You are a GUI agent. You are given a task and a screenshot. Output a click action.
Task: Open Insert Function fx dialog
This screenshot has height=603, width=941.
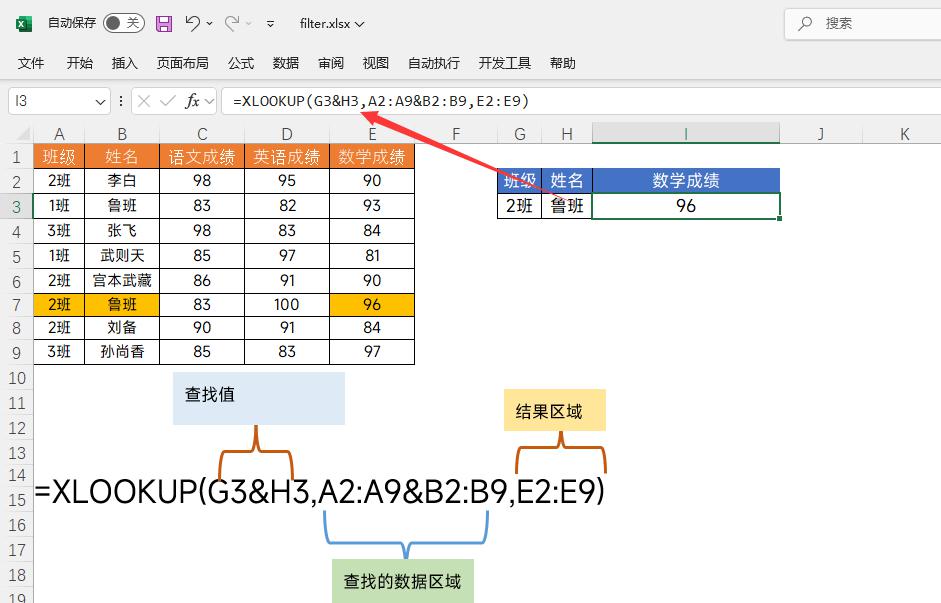tap(192, 101)
